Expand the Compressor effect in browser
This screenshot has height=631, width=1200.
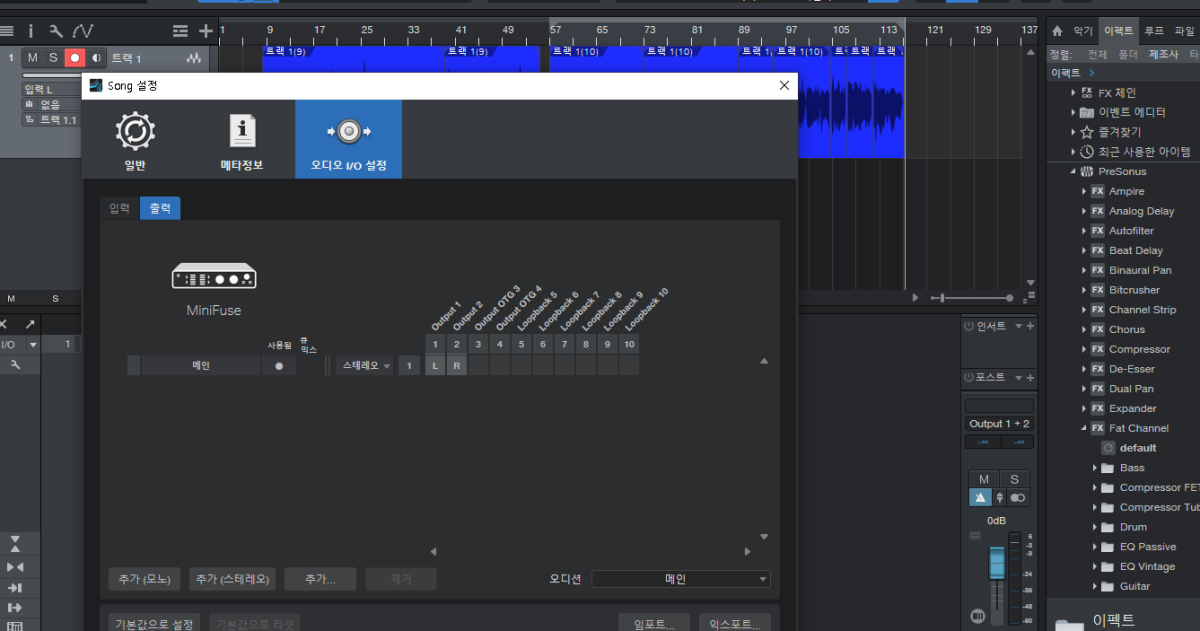[1084, 350]
